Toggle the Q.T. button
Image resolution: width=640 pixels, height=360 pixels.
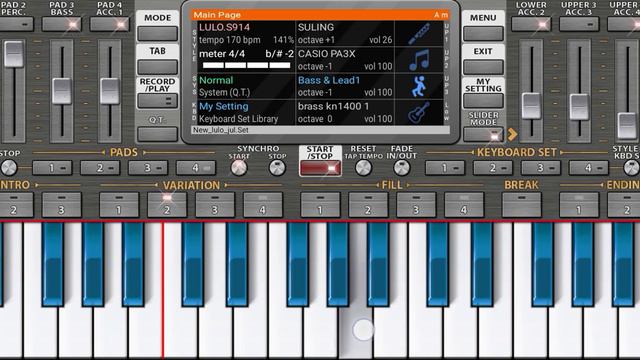point(158,134)
